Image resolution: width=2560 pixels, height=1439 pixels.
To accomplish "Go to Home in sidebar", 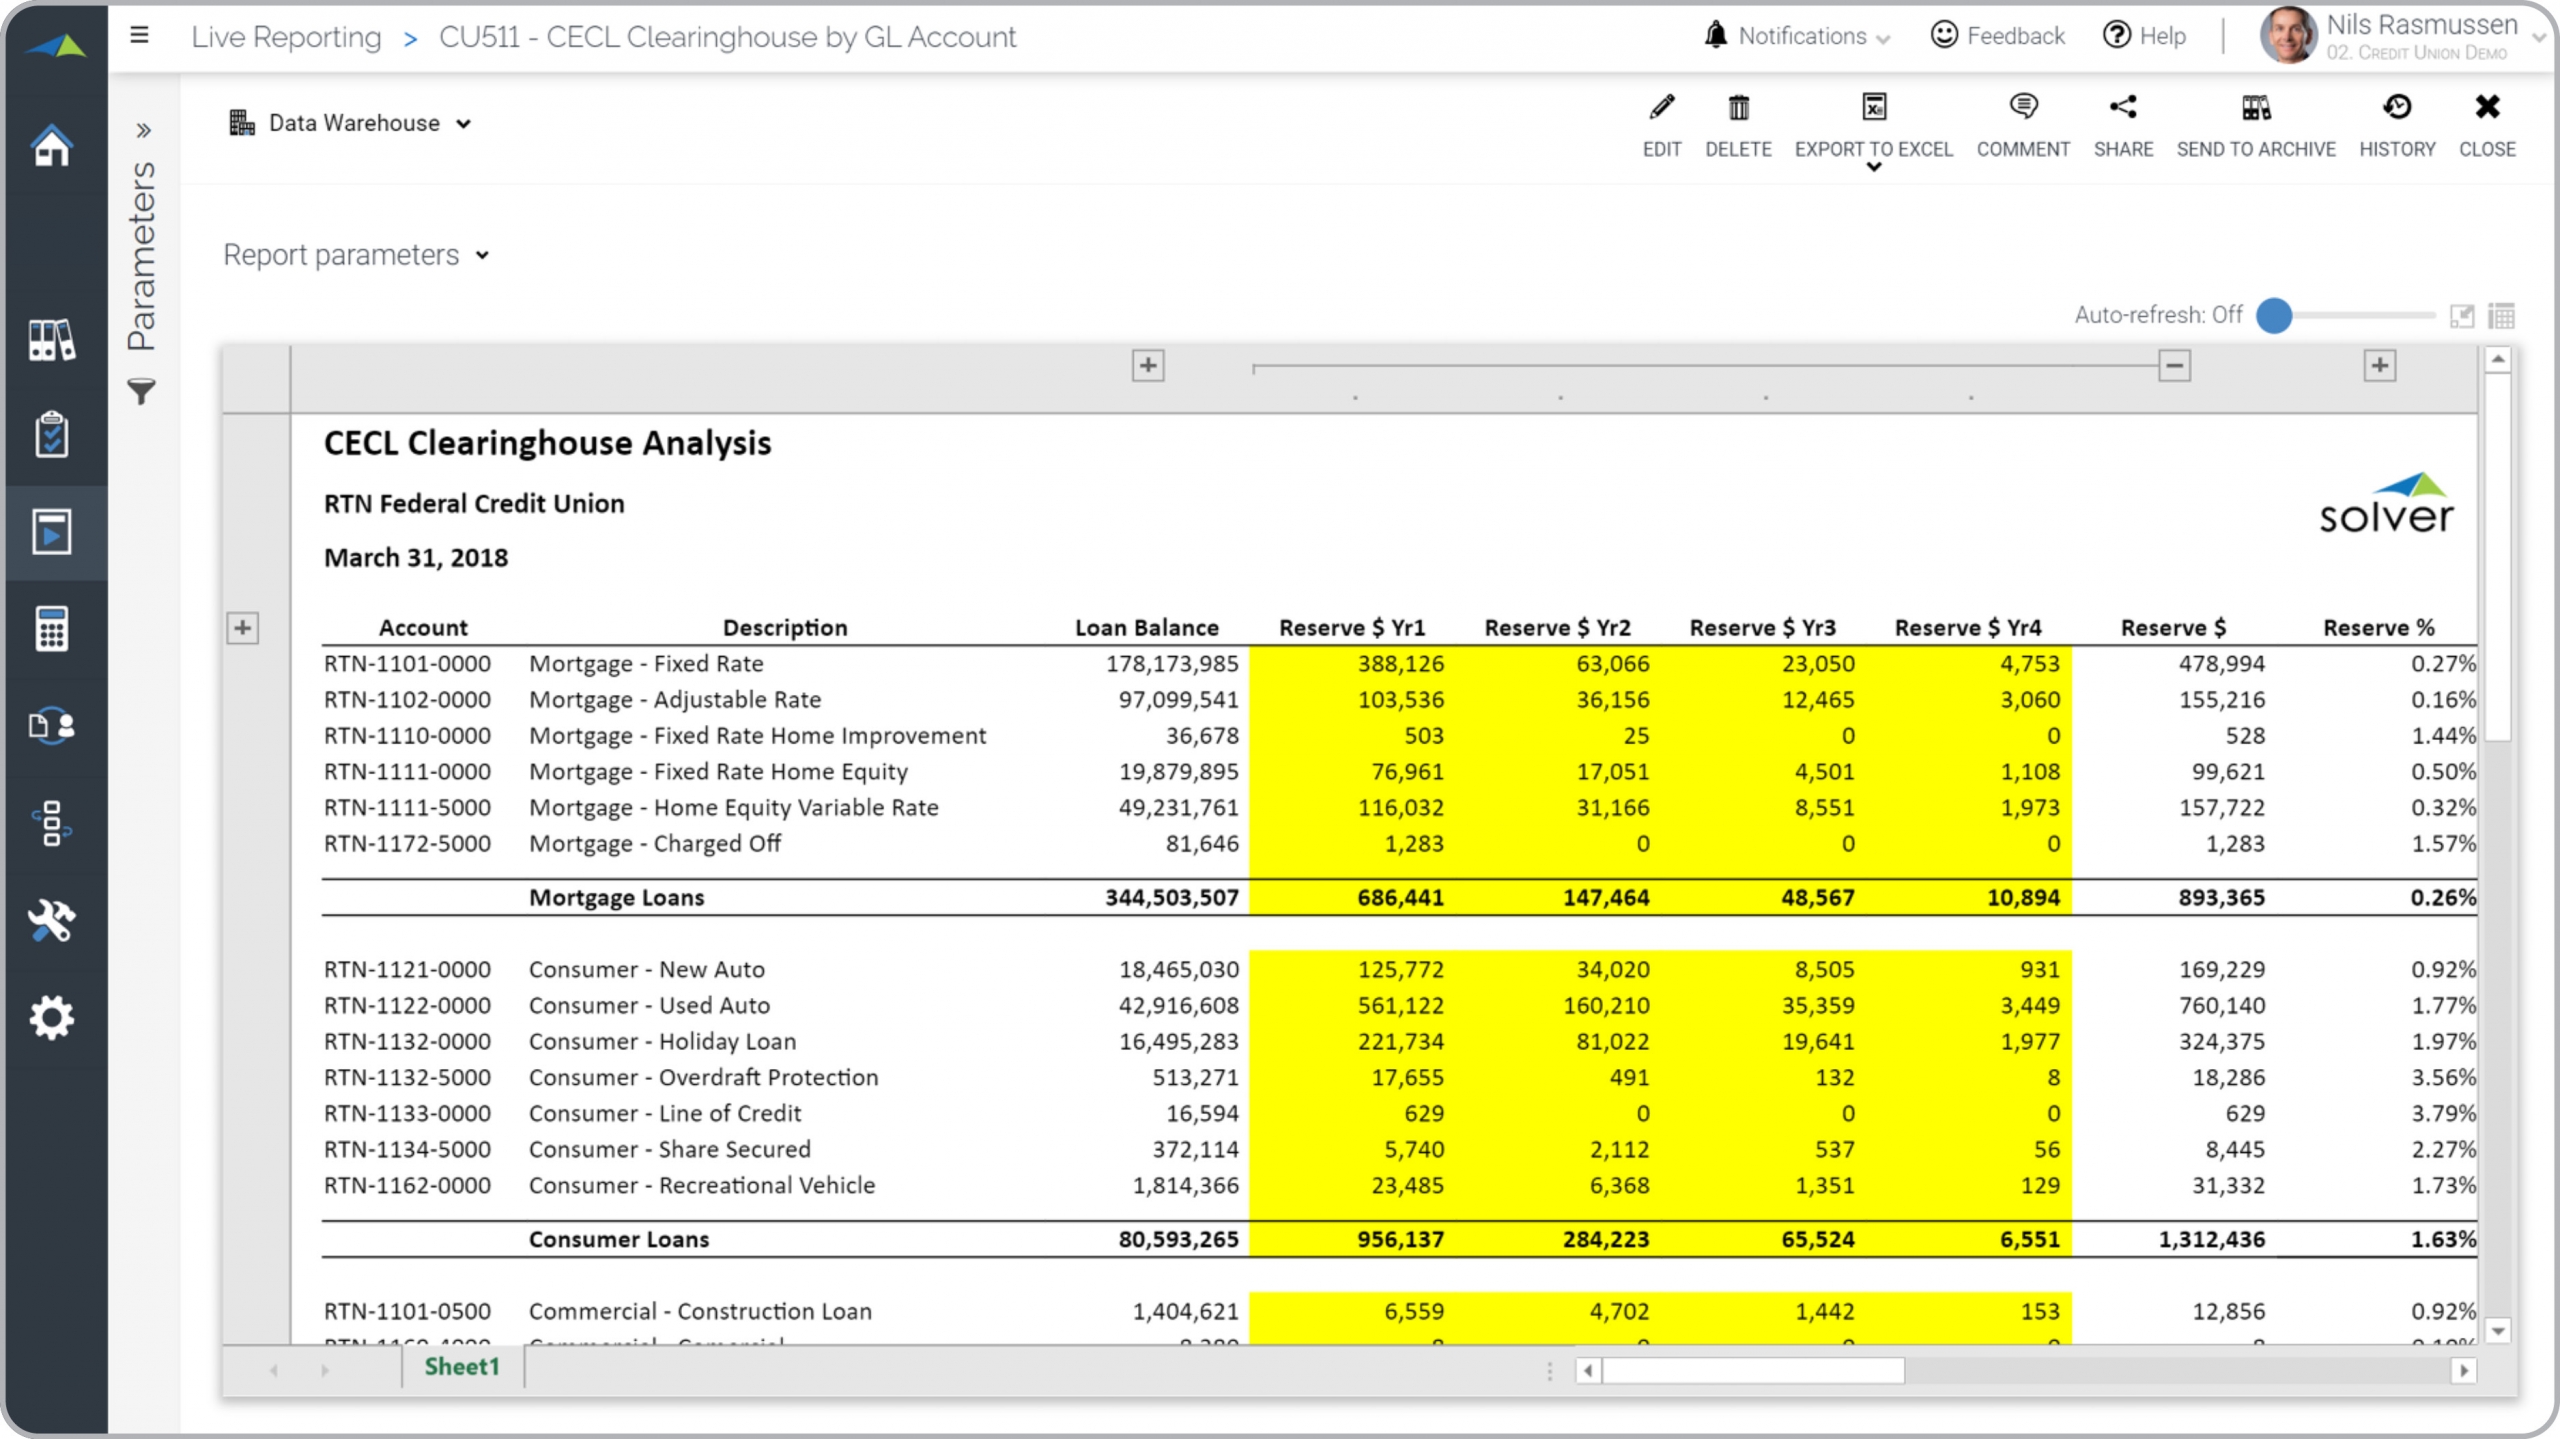I will click(52, 146).
